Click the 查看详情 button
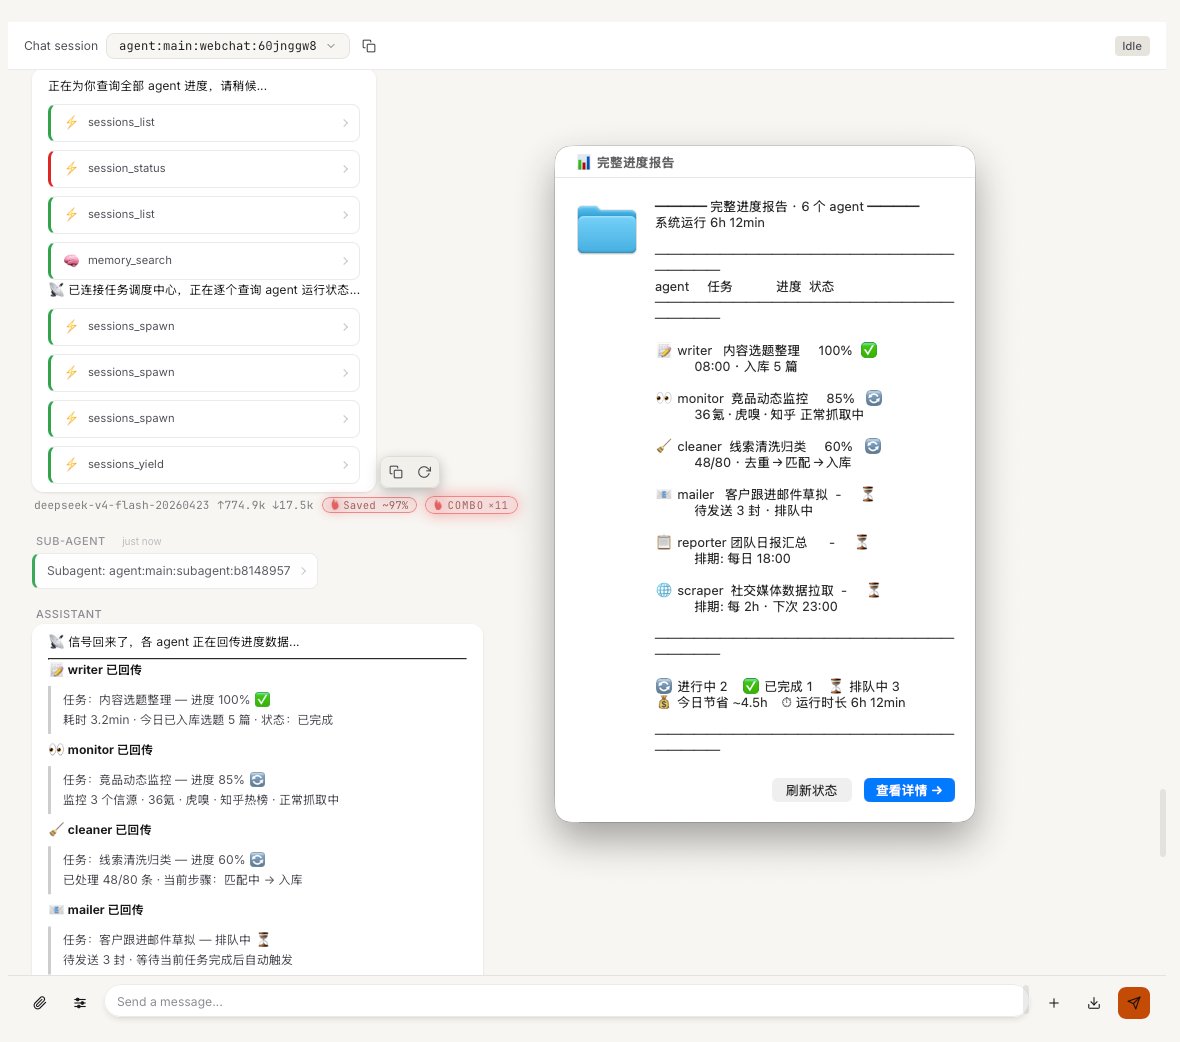 point(909,790)
